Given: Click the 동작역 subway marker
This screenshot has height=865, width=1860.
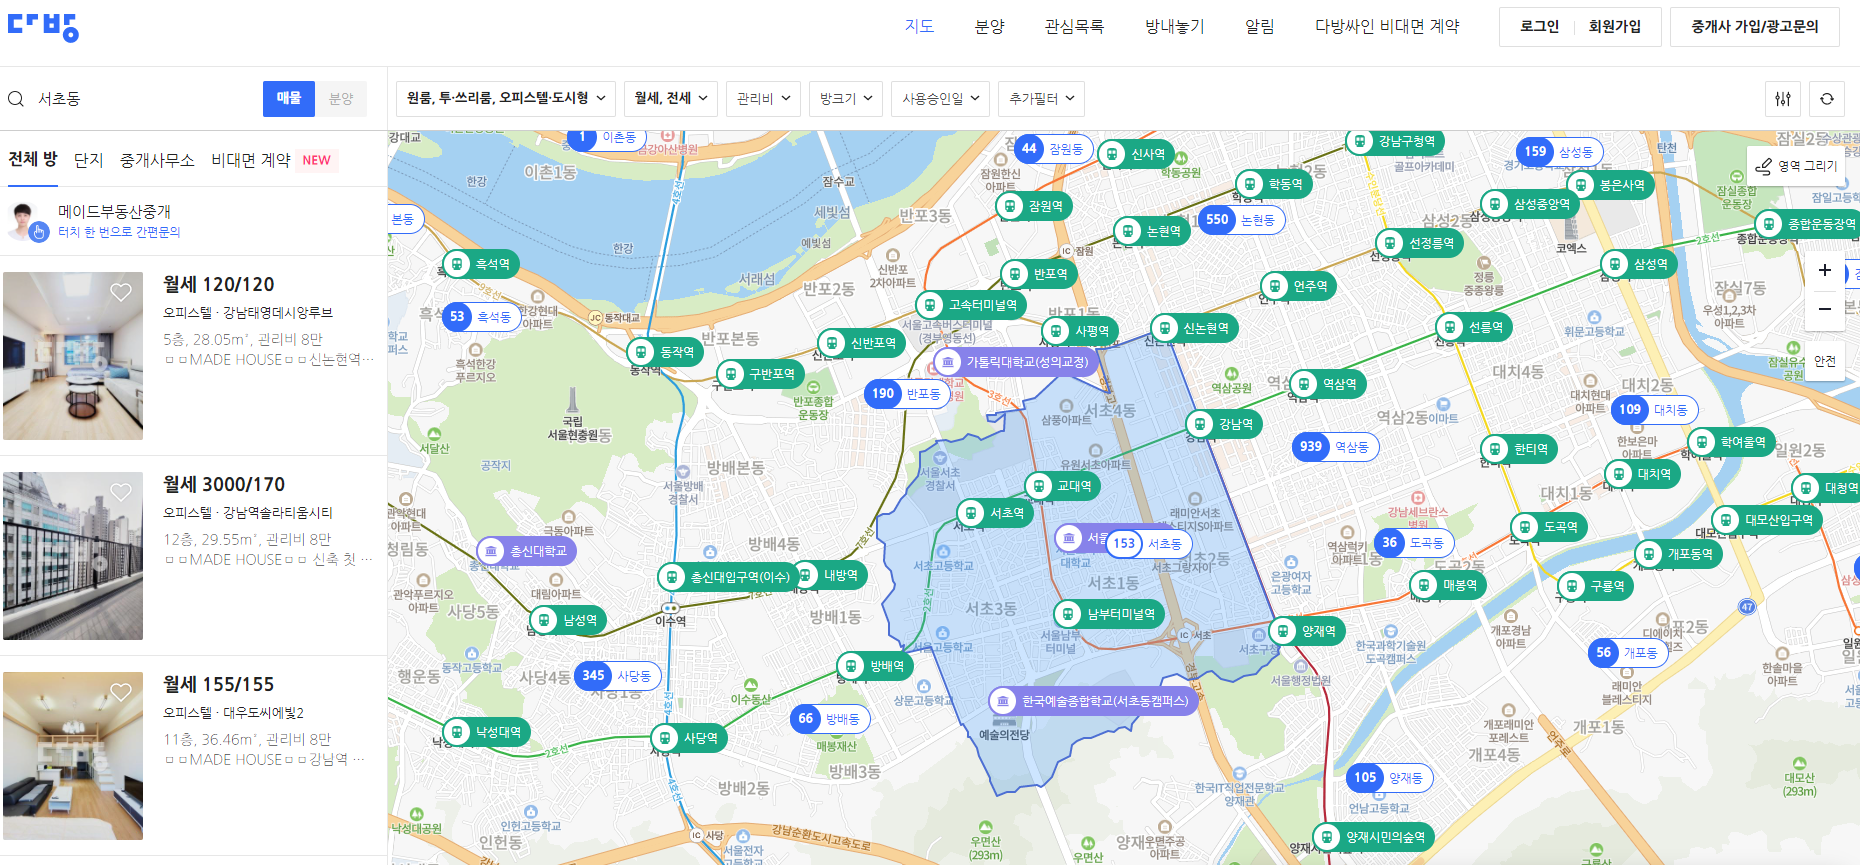Looking at the screenshot, I should 665,352.
